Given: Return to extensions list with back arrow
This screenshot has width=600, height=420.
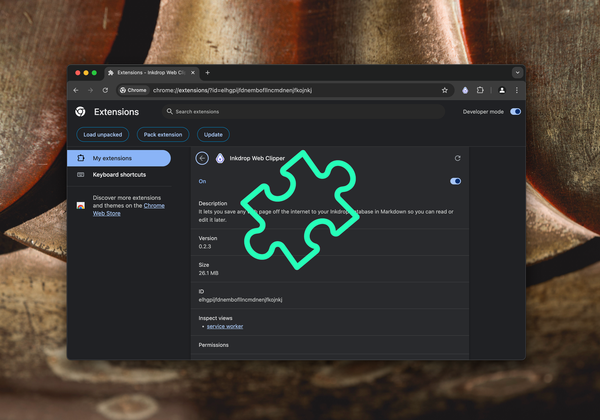Looking at the screenshot, I should click(202, 158).
